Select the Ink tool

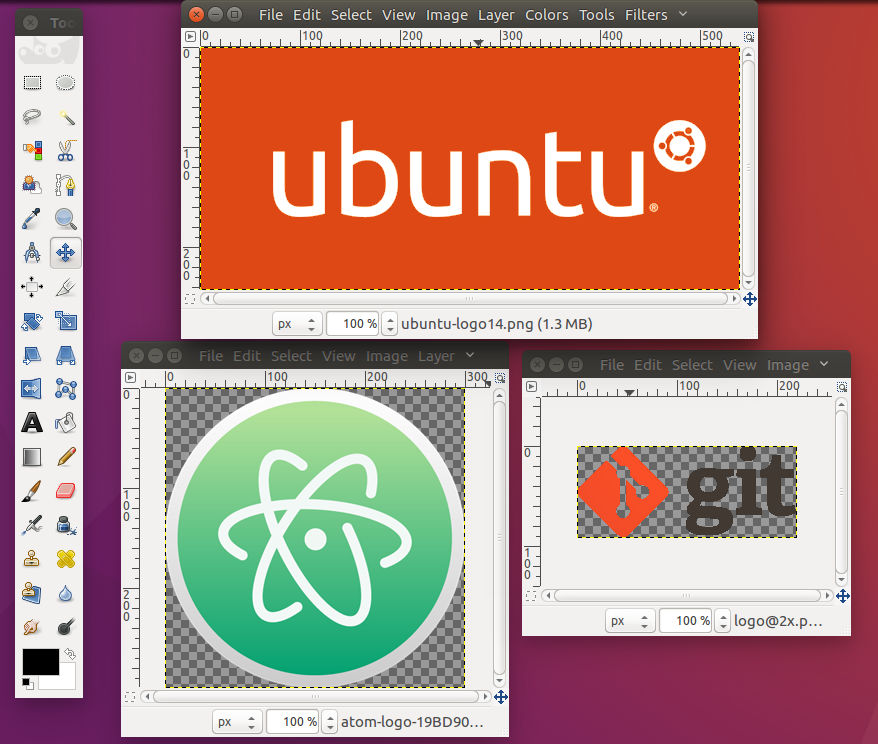pos(66,525)
